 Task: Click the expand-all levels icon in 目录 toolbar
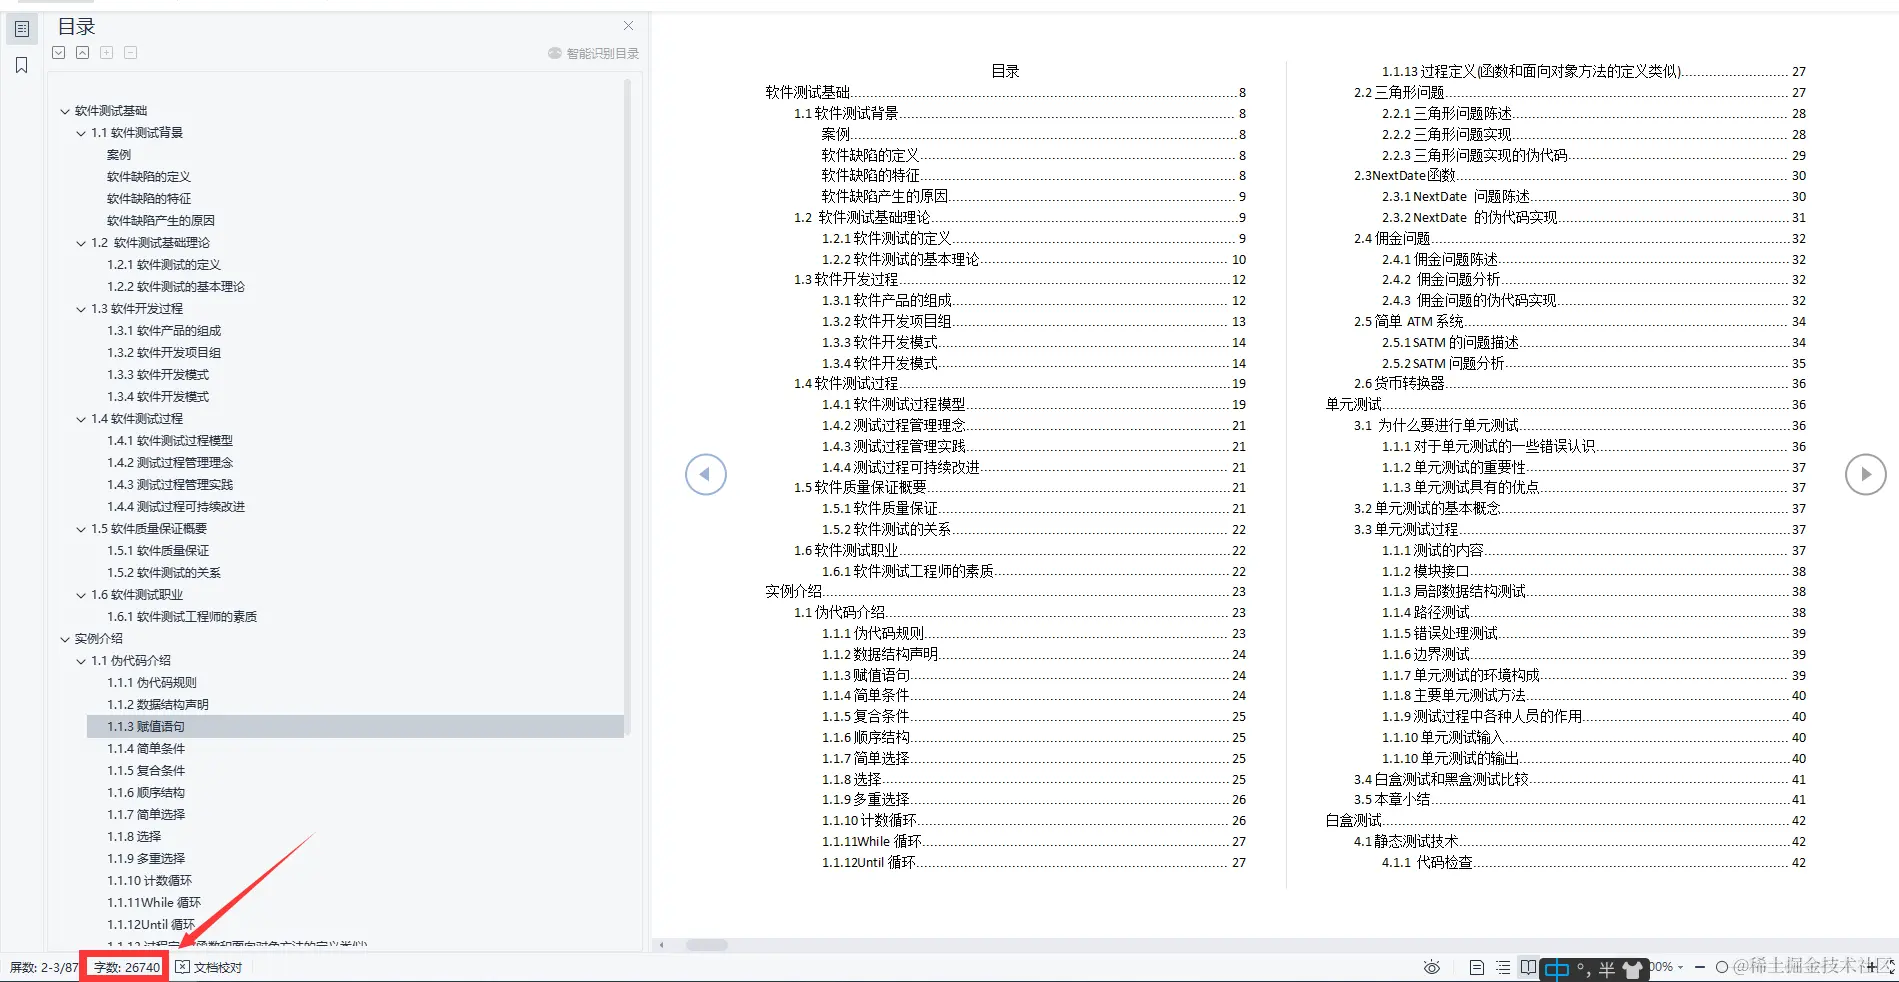[59, 53]
